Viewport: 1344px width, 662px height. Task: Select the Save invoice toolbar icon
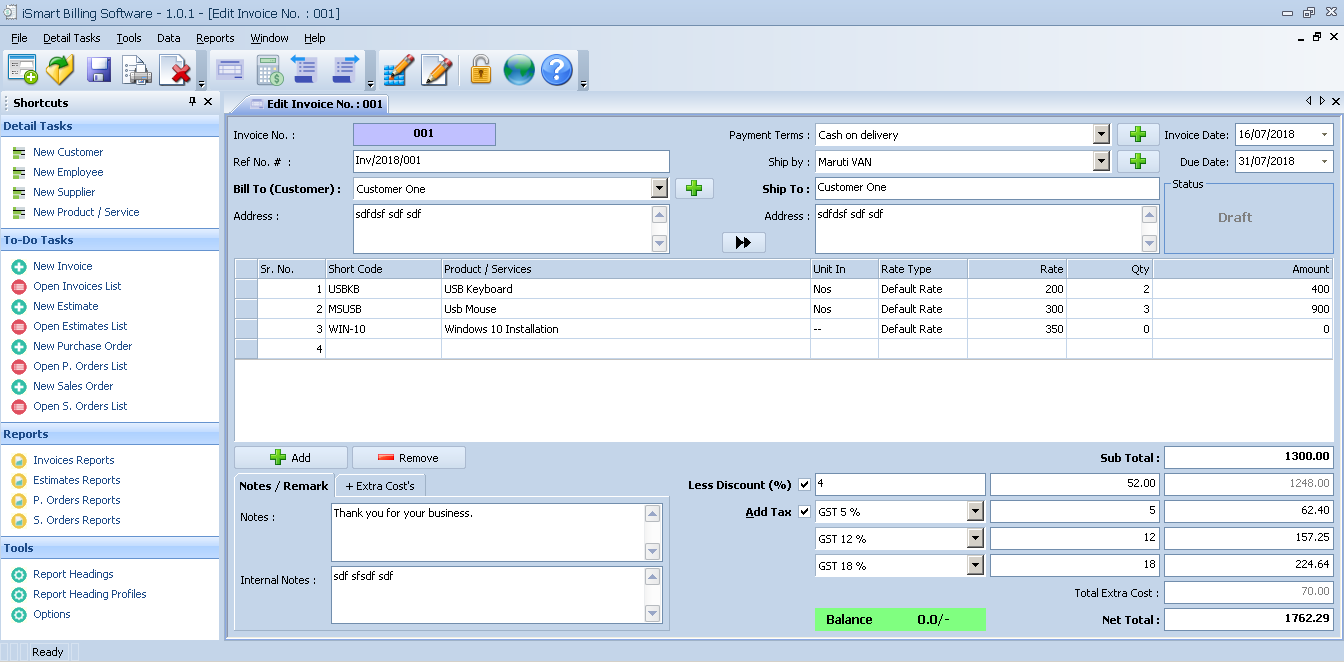[97, 70]
